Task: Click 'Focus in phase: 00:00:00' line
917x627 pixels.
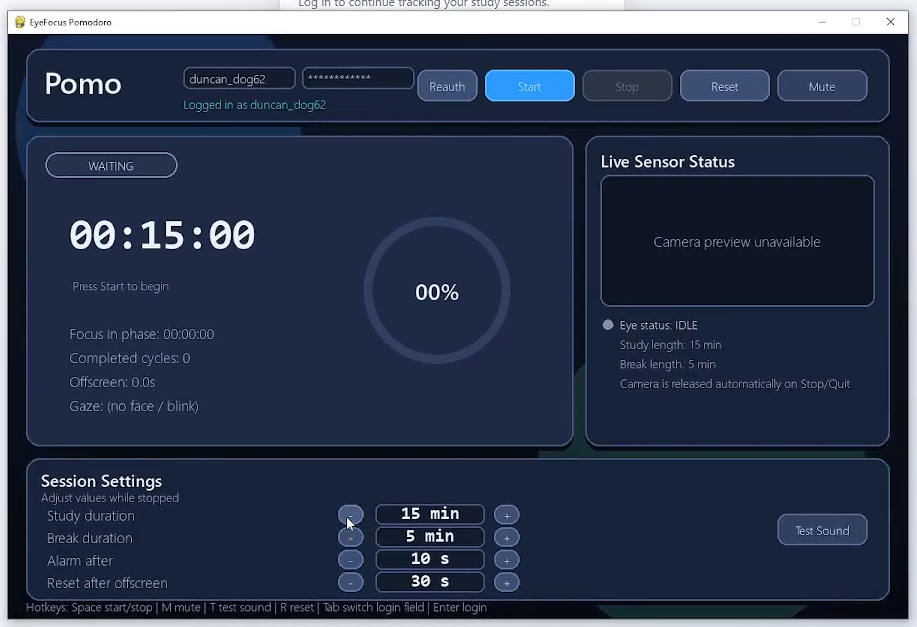Action: pyautogui.click(x=142, y=334)
